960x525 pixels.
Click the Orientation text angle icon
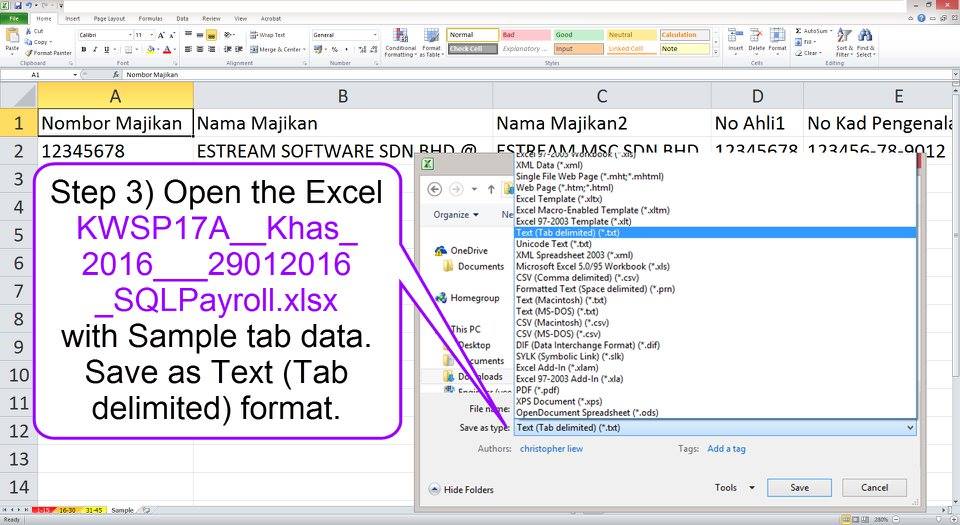coord(228,35)
